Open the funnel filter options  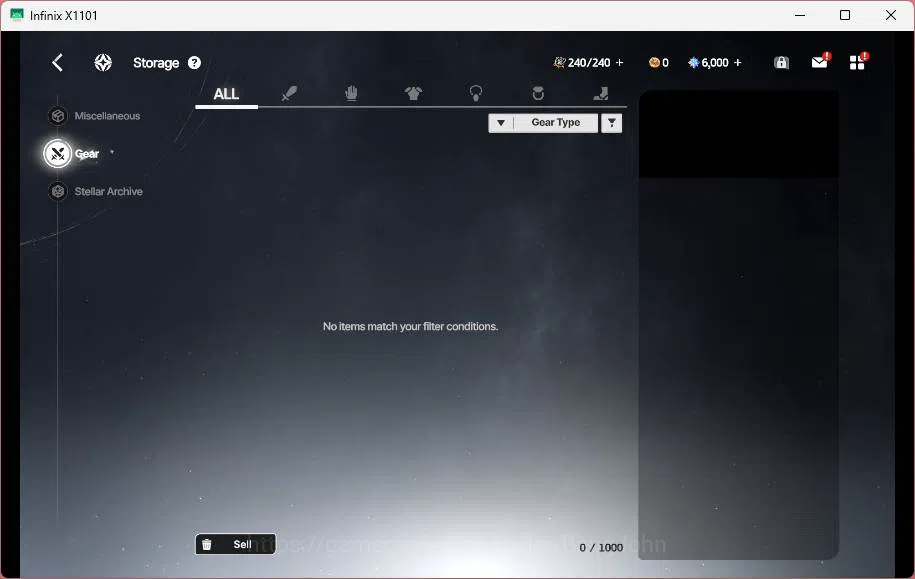tap(612, 123)
